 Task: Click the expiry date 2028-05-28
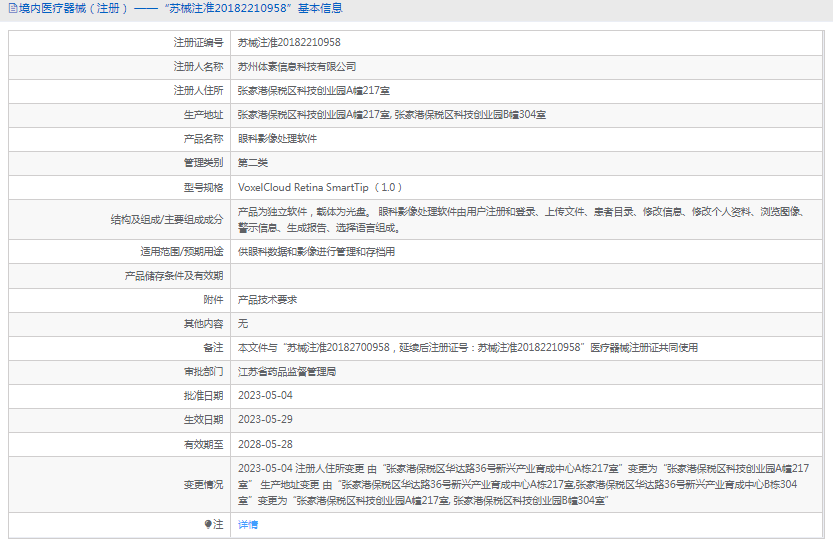pos(265,444)
